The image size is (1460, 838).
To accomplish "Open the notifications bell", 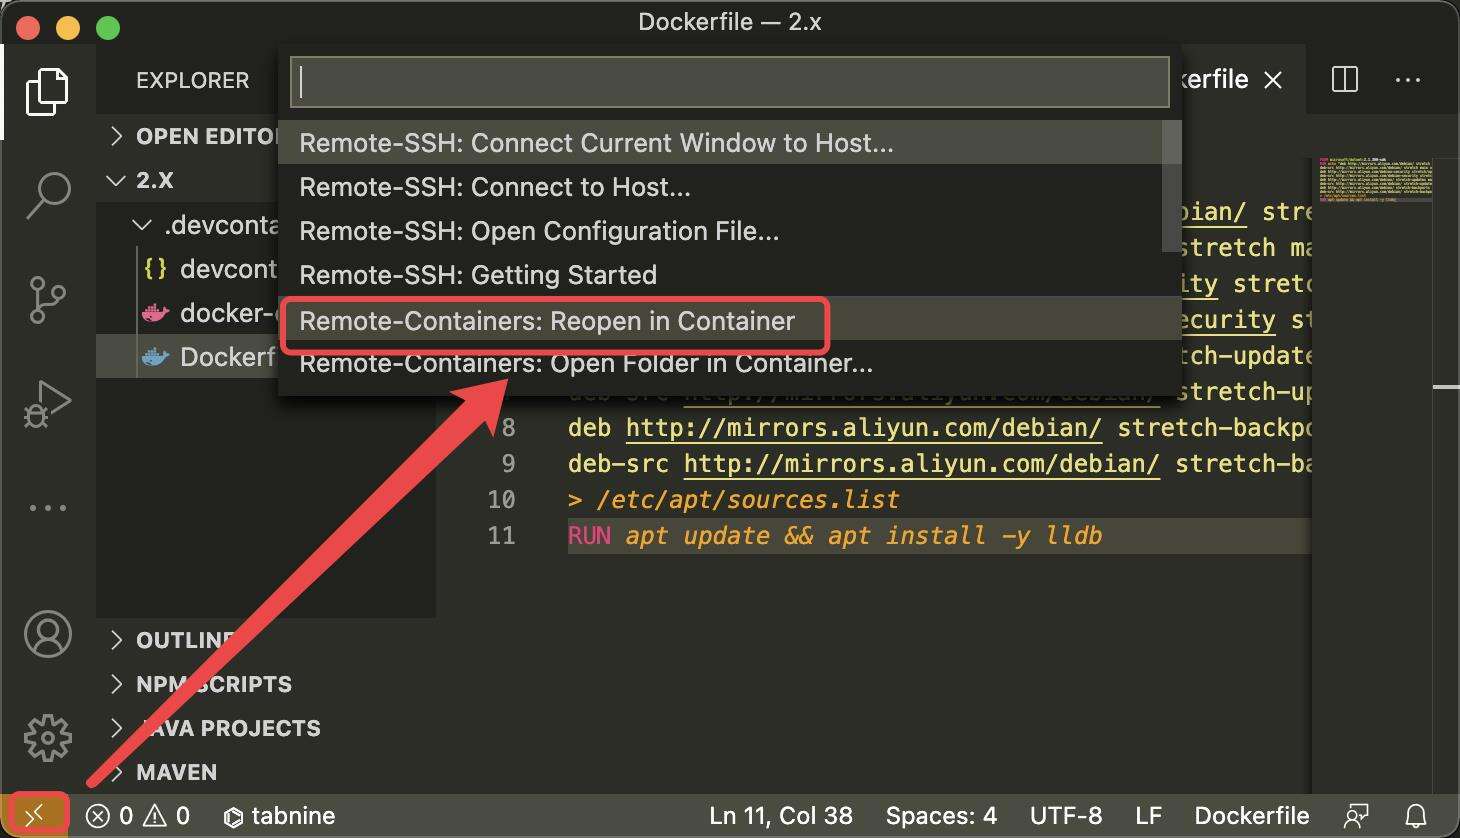I will point(1416,816).
